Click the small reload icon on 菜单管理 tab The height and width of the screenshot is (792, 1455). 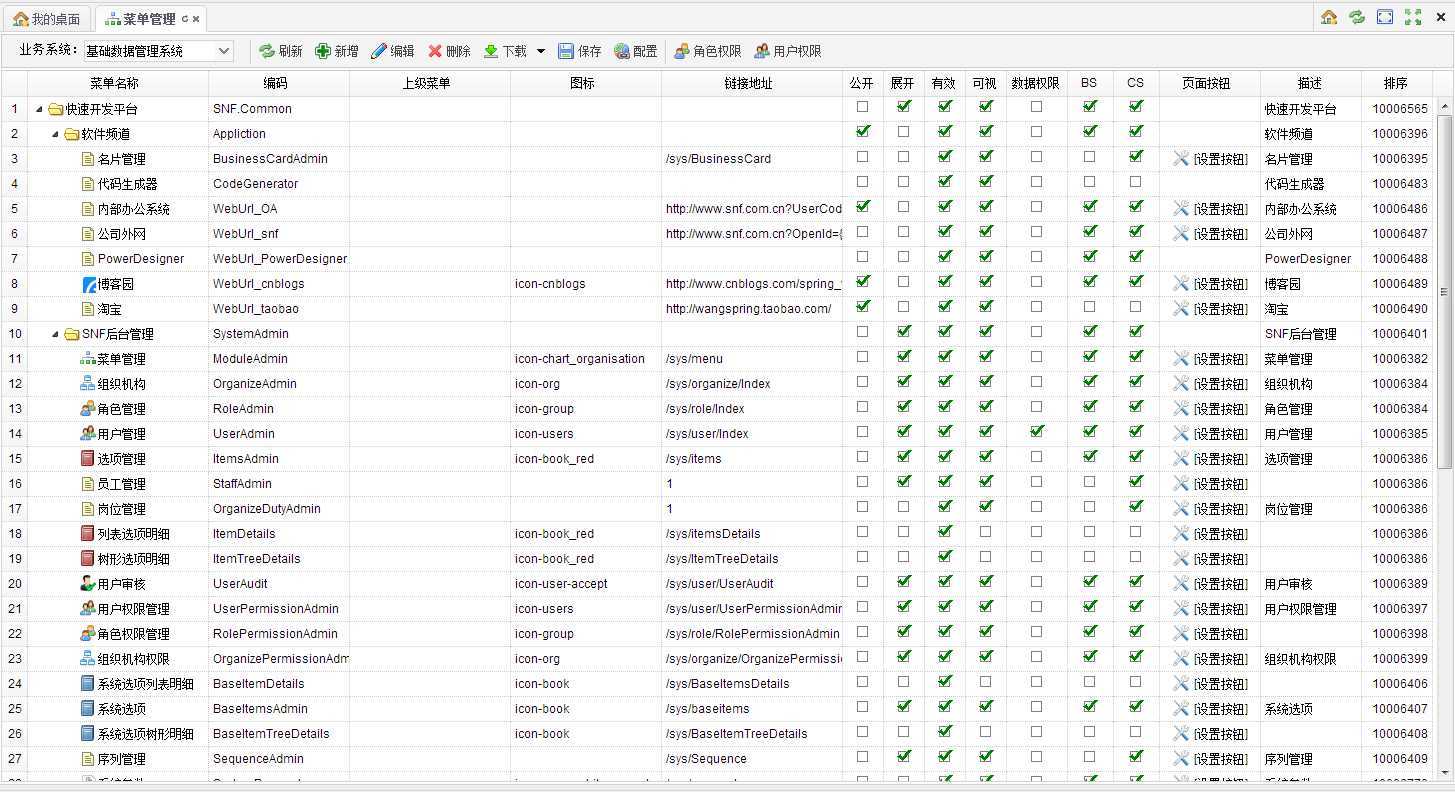tap(185, 19)
